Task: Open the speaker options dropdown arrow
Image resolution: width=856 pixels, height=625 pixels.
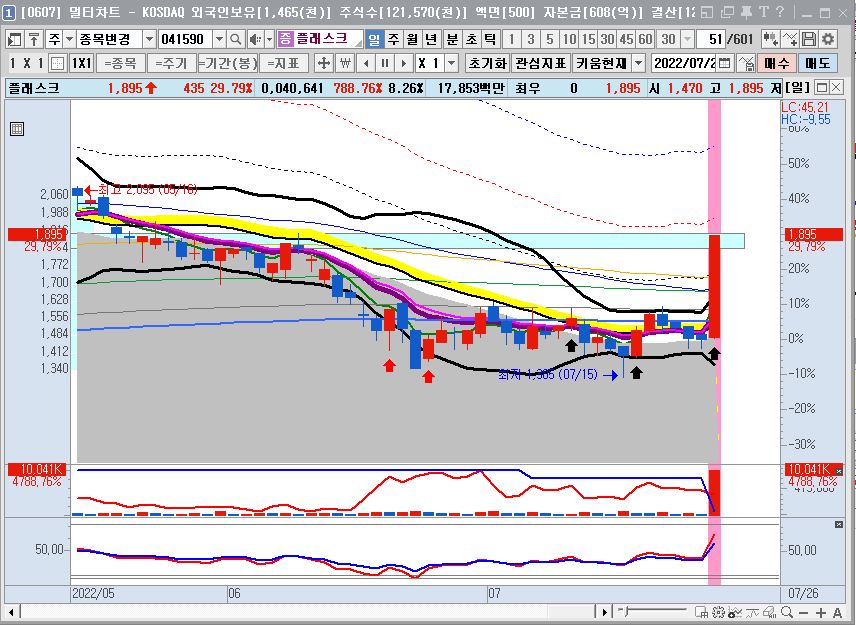Action: [269, 39]
